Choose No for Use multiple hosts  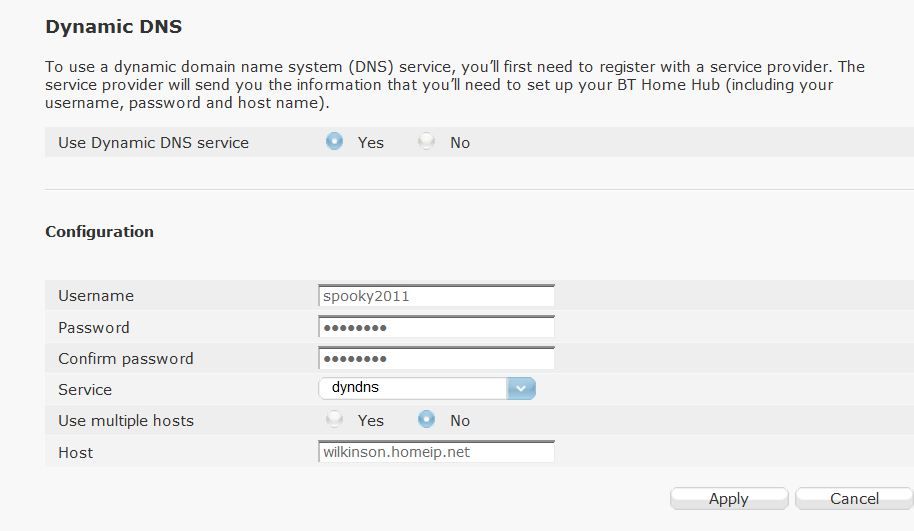427,420
